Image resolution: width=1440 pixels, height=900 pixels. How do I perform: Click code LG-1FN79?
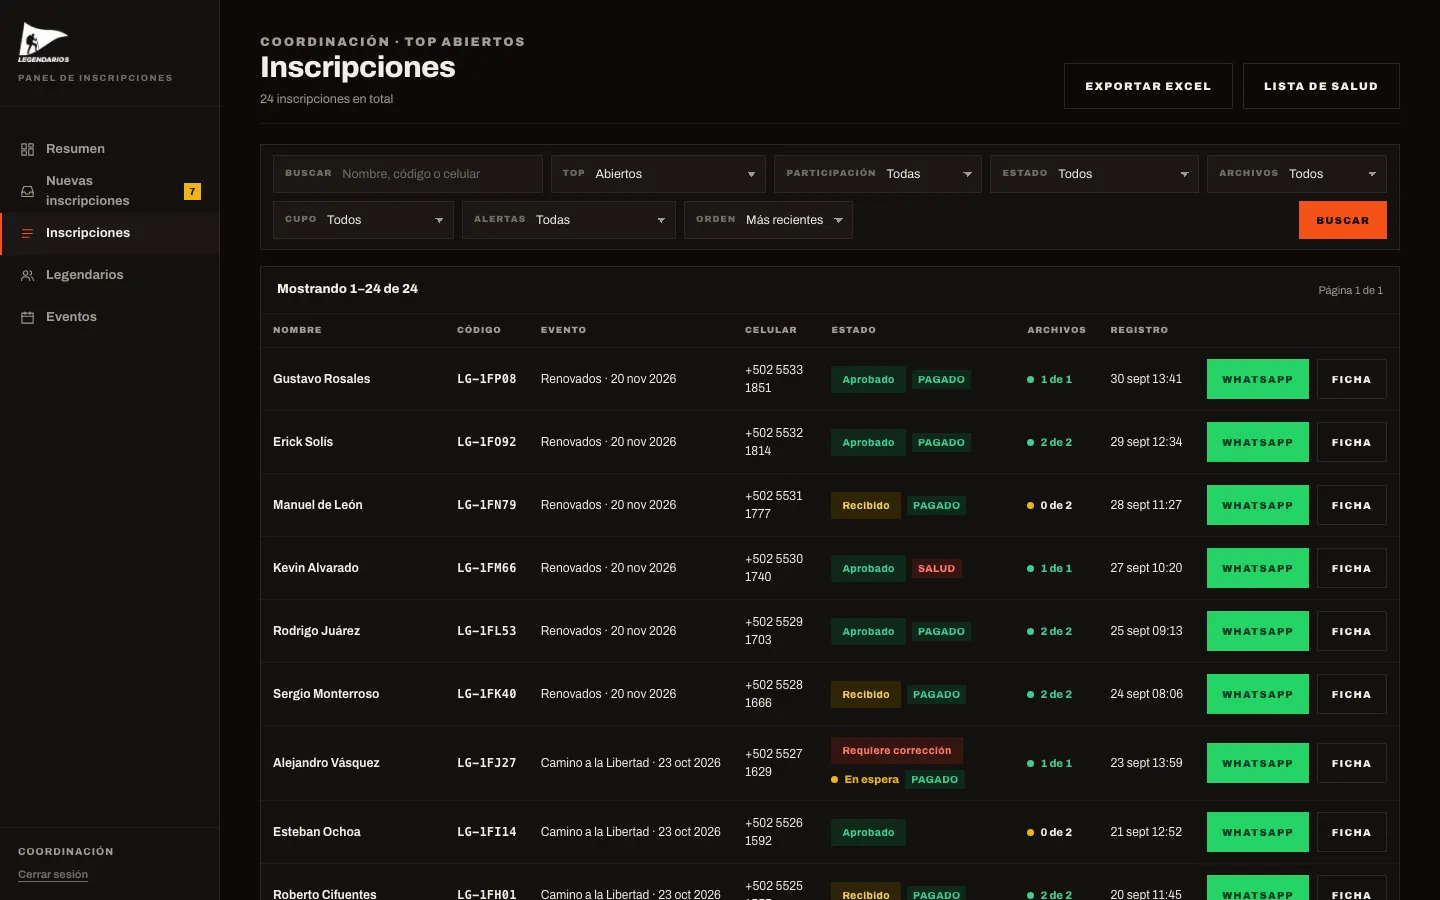(x=487, y=505)
